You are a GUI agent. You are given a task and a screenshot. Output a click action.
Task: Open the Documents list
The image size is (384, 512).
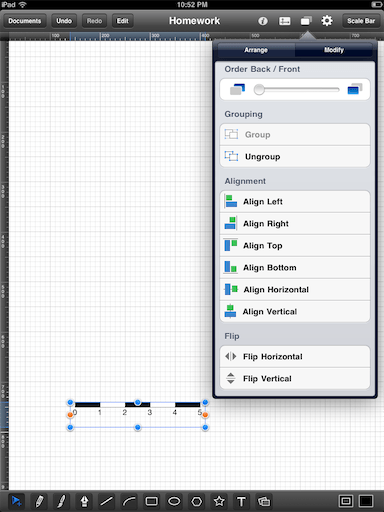[25, 21]
